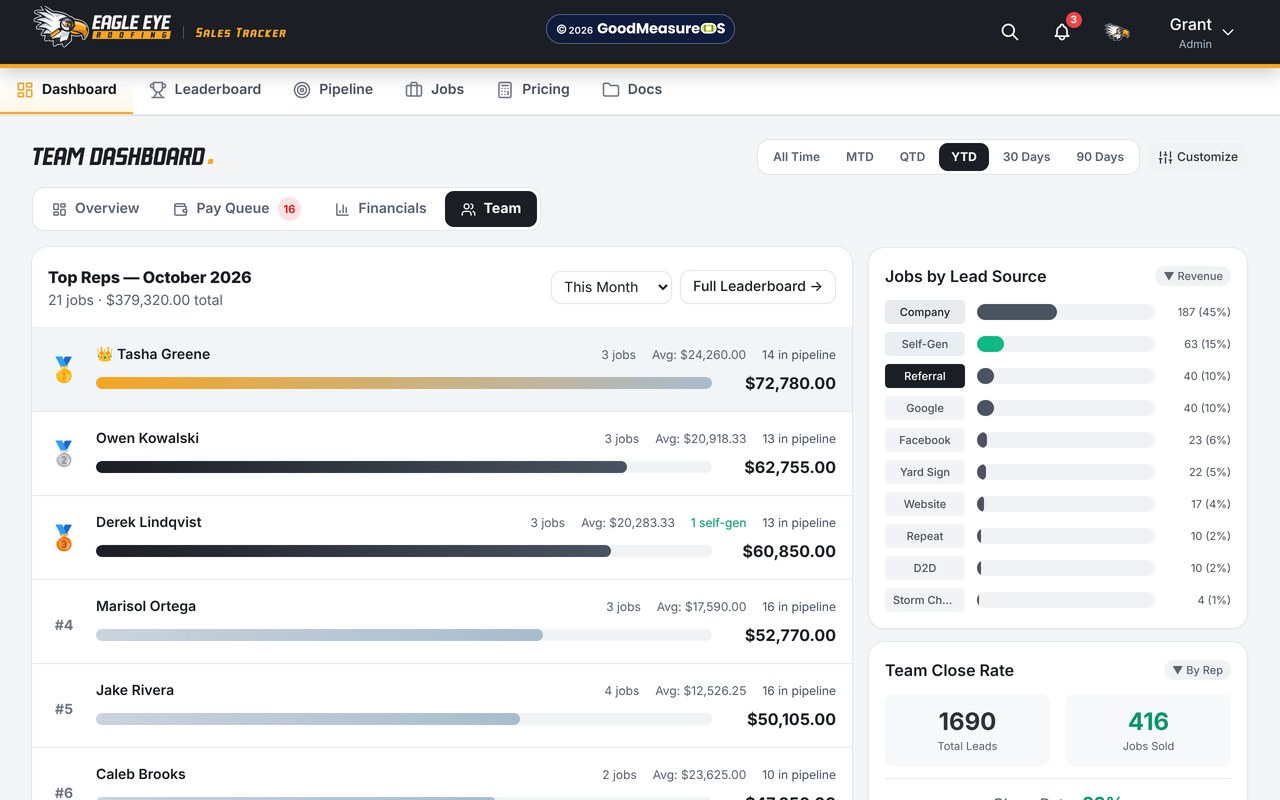Select the Referral lead source chip
1280x800 pixels.
tap(925, 376)
